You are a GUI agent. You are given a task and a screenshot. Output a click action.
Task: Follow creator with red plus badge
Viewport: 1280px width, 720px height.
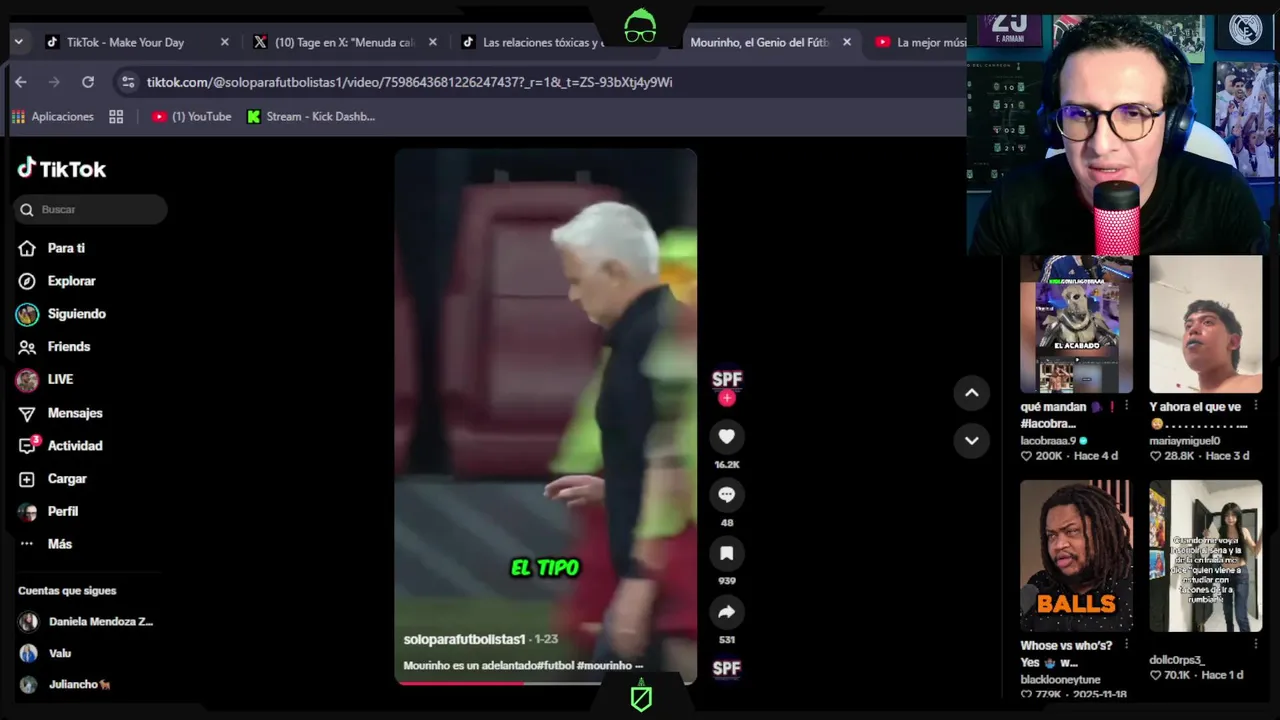point(727,398)
